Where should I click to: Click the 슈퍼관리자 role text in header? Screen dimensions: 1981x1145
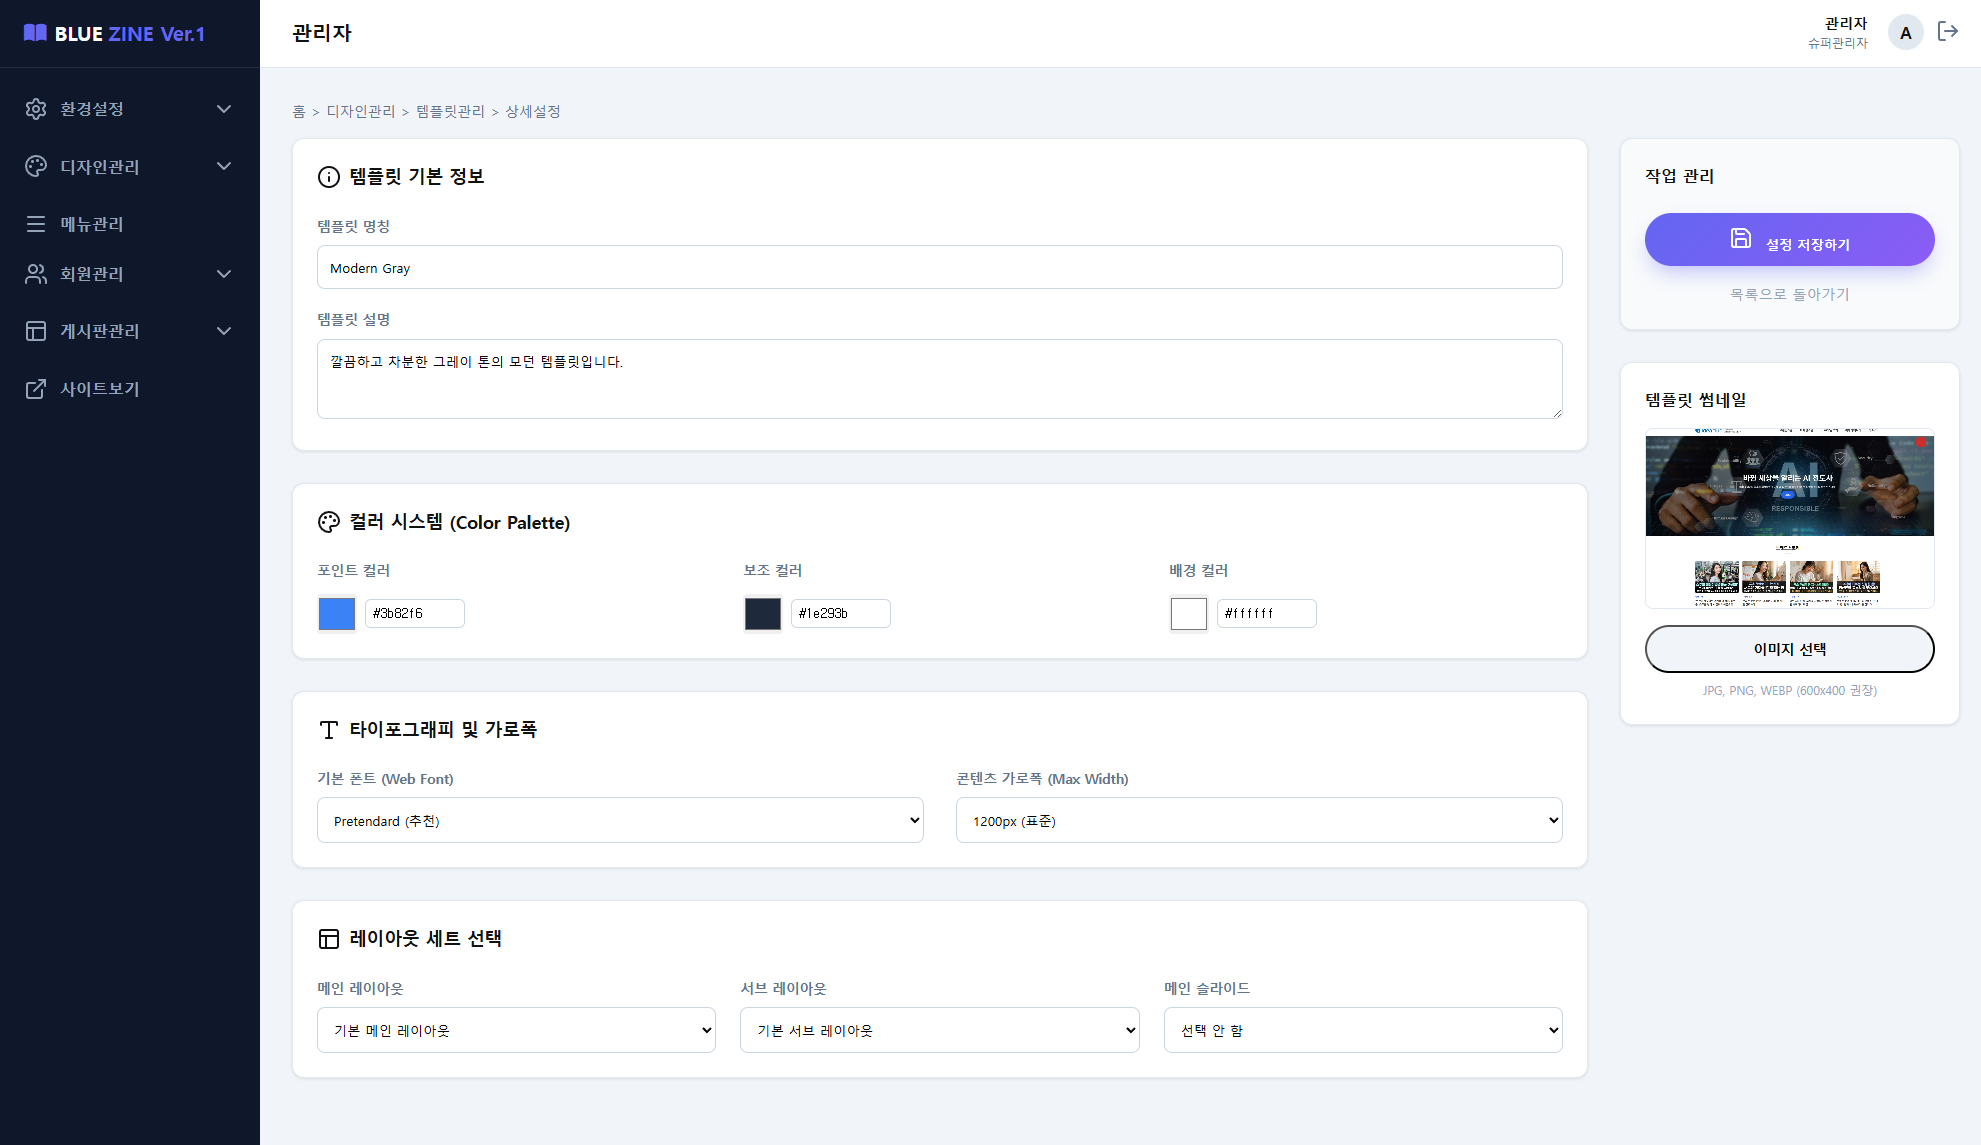1837,43
